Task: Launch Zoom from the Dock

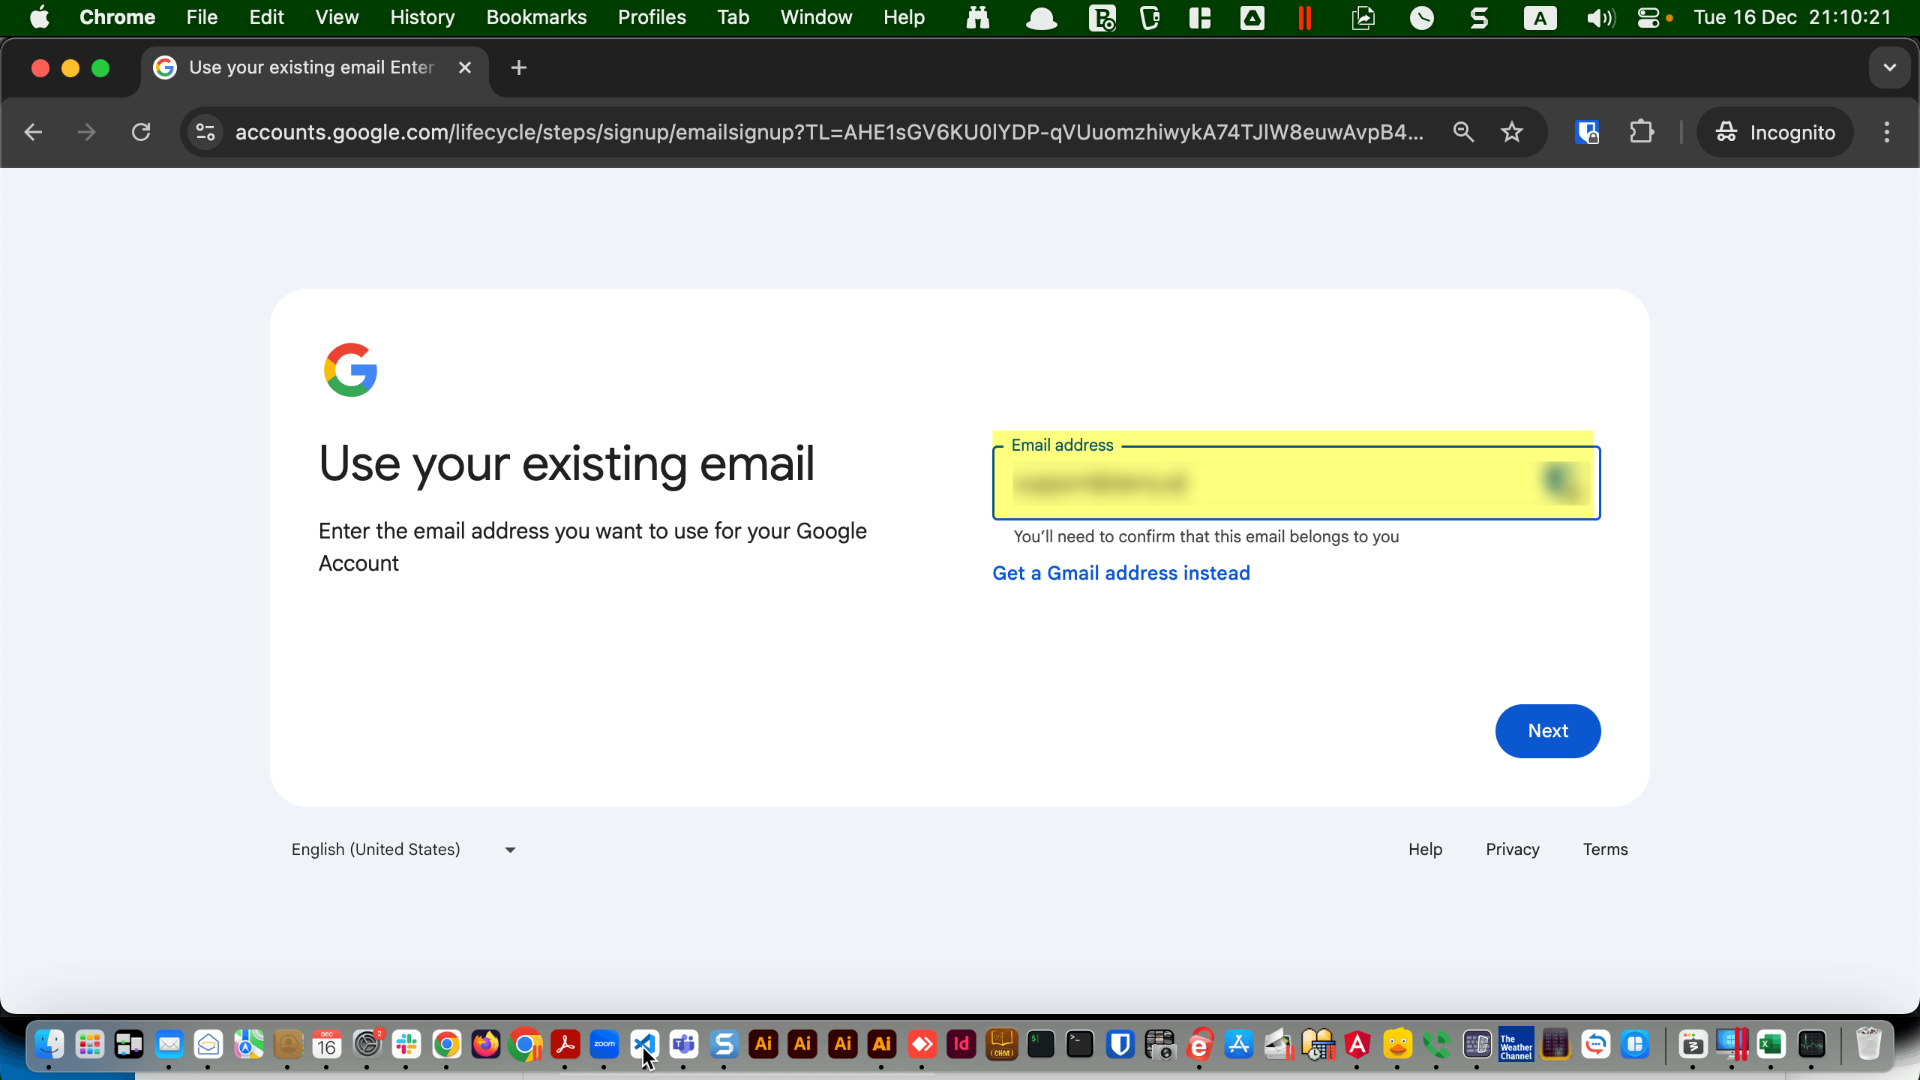Action: click(604, 1044)
